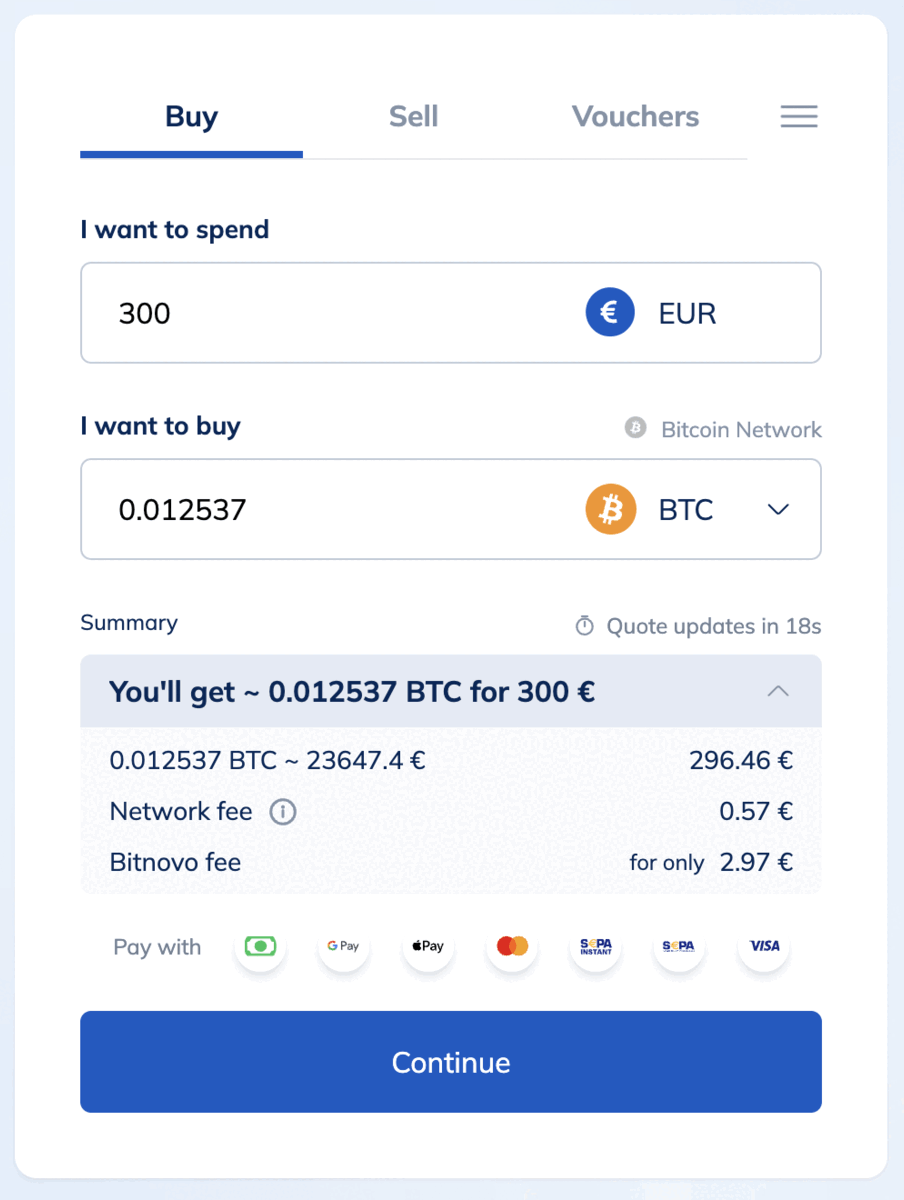The height and width of the screenshot is (1200, 904).
Task: Click the blue Euro currency icon
Action: (x=610, y=313)
